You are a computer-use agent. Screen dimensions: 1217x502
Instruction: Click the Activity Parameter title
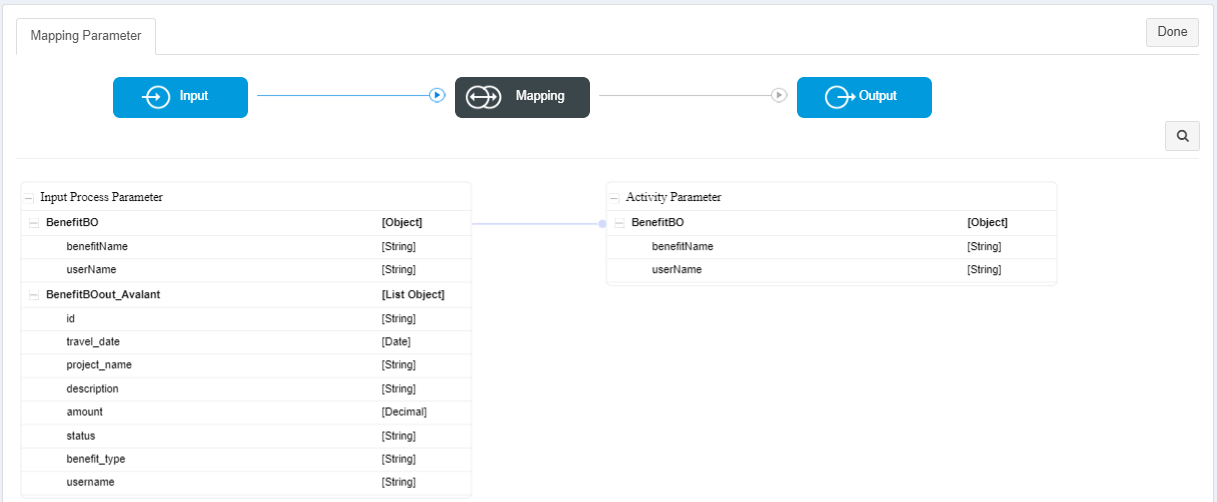point(673,198)
